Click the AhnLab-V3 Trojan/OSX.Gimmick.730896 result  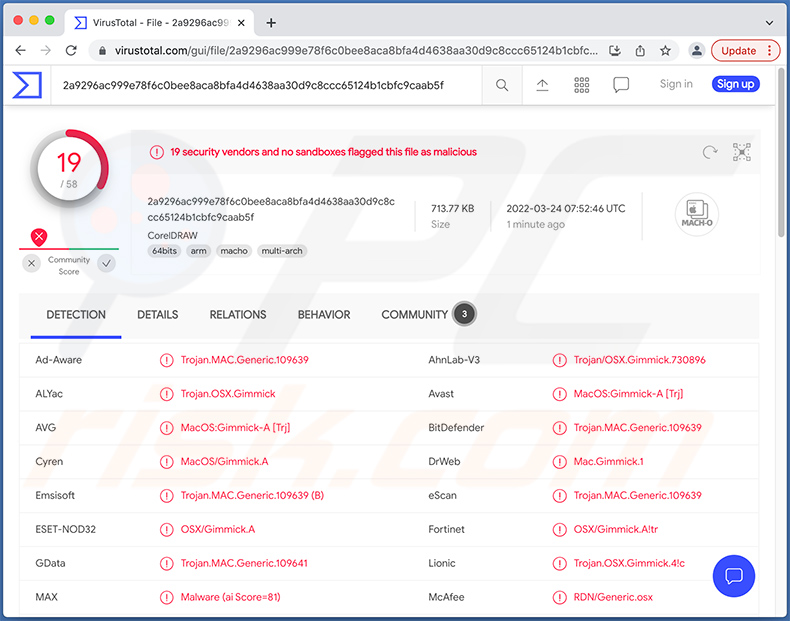pos(639,360)
